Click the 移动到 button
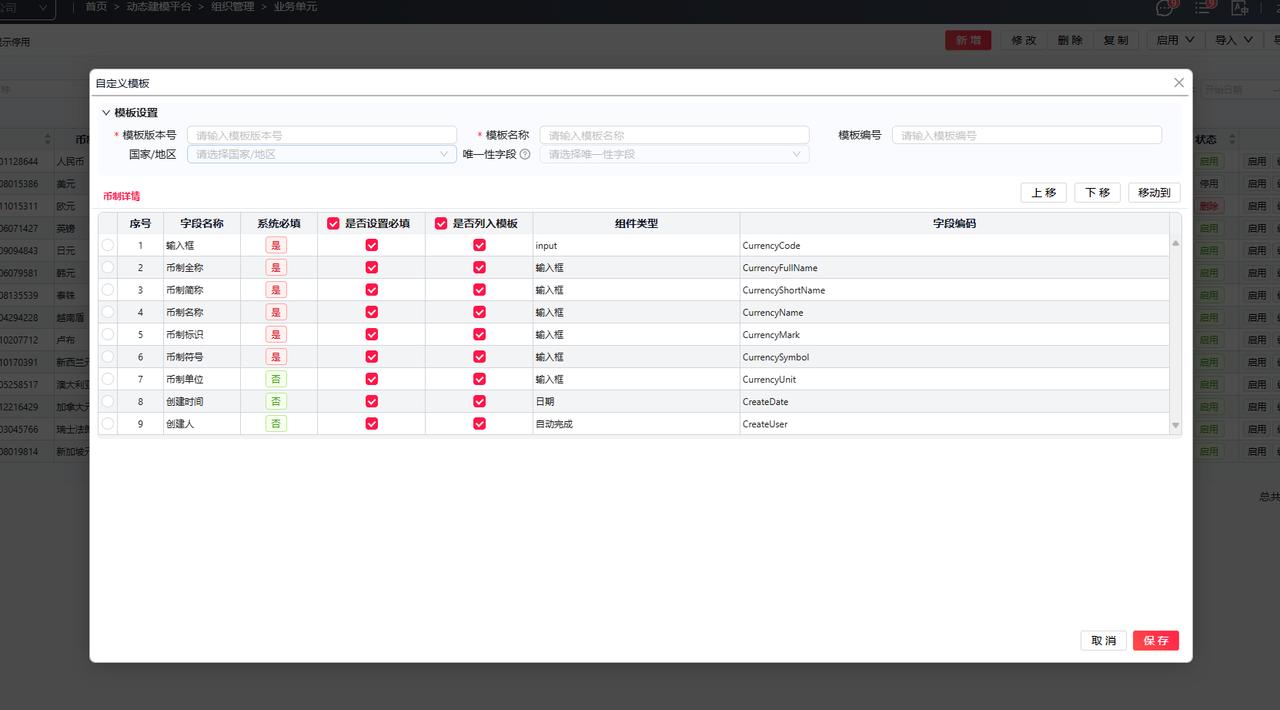The width and height of the screenshot is (1280, 710). (1154, 193)
